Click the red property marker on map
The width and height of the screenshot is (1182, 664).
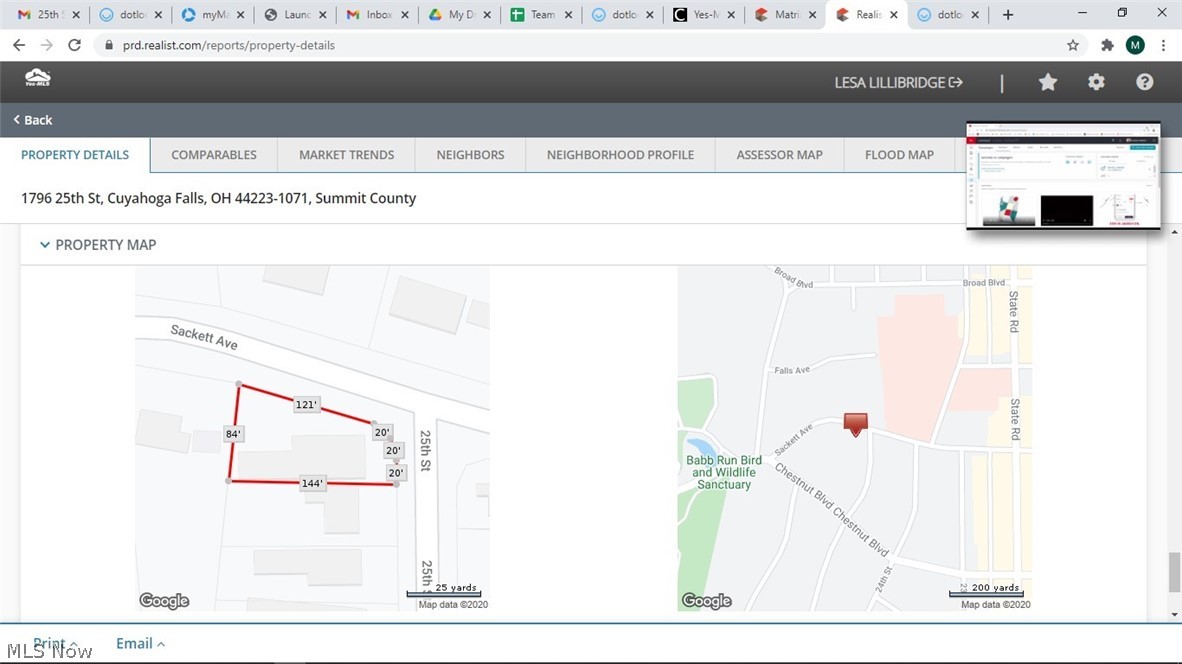coord(855,424)
